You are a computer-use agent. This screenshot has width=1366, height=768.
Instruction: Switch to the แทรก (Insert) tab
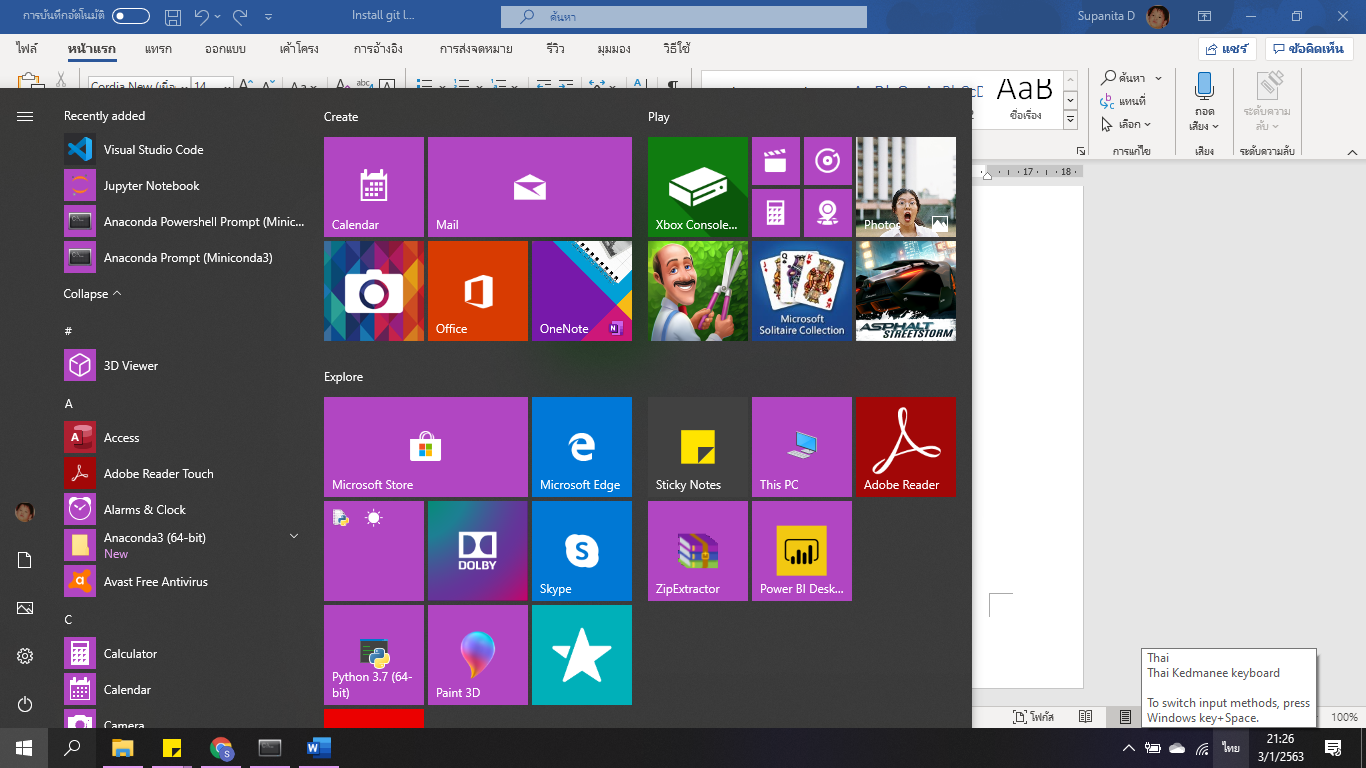(158, 49)
